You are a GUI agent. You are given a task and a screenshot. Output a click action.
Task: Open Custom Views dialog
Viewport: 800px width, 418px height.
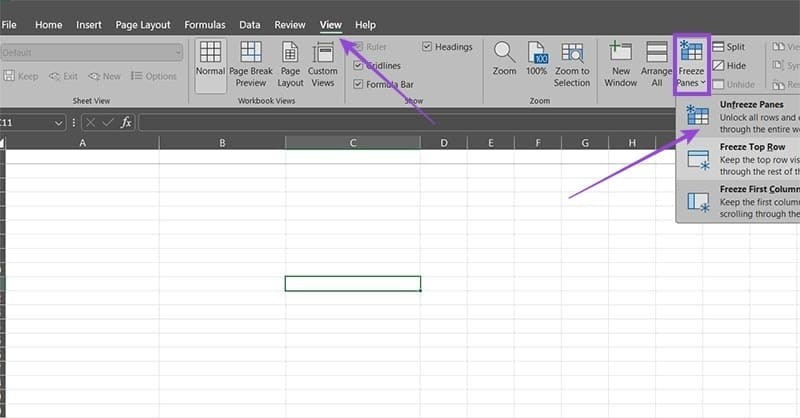tap(323, 64)
